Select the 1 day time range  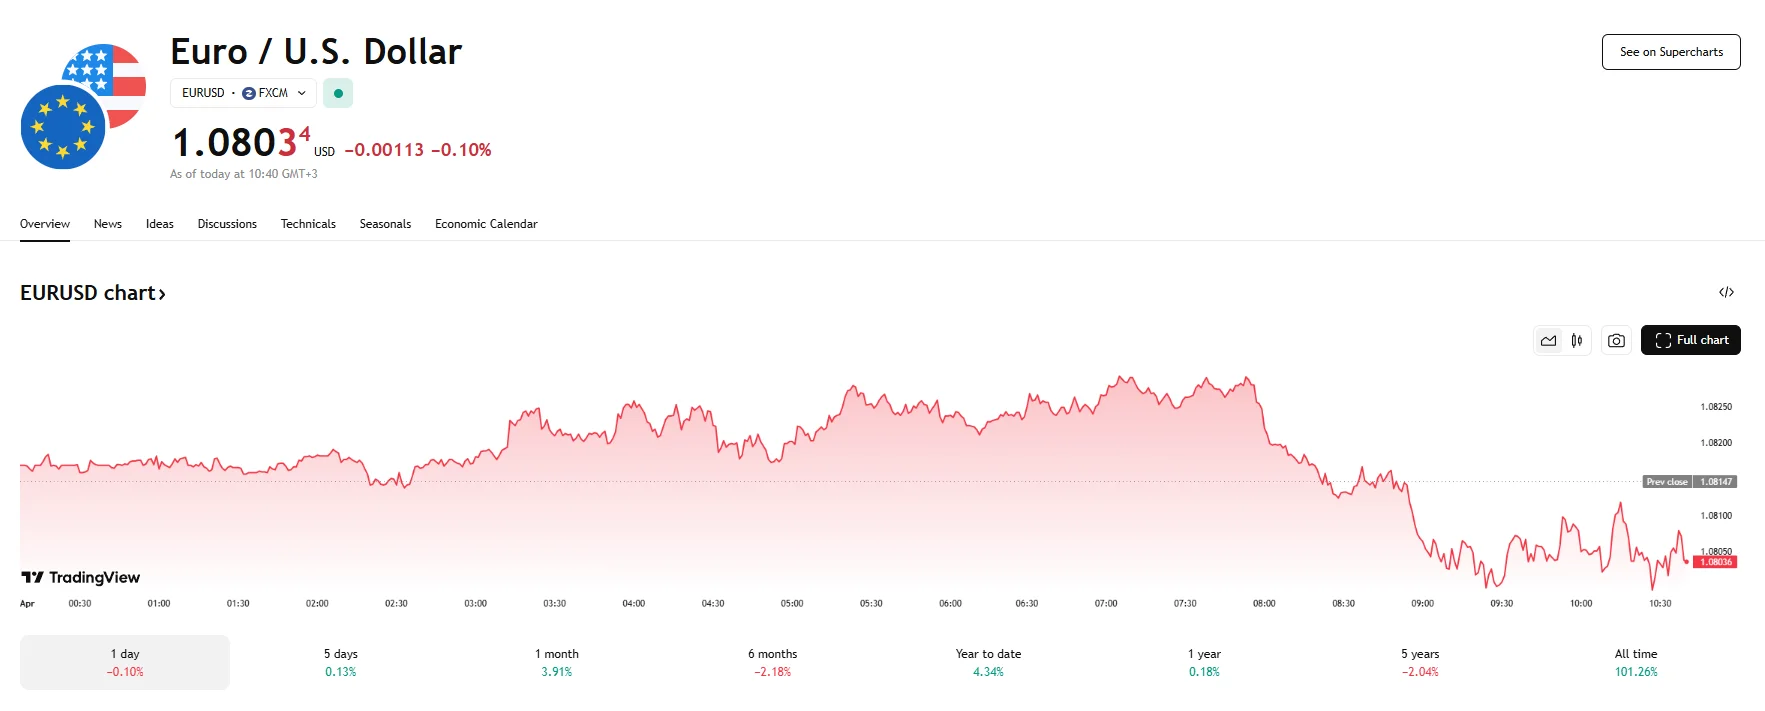[125, 662]
